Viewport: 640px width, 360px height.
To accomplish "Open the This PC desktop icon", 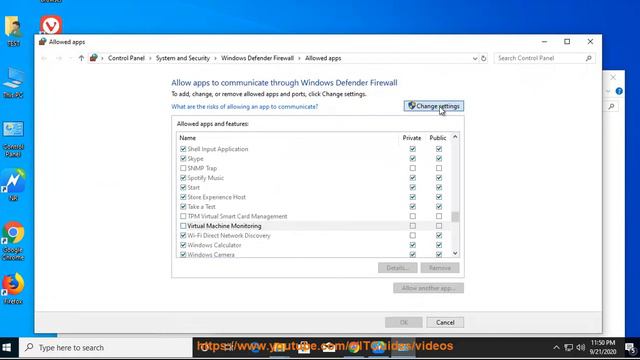I will tap(13, 83).
